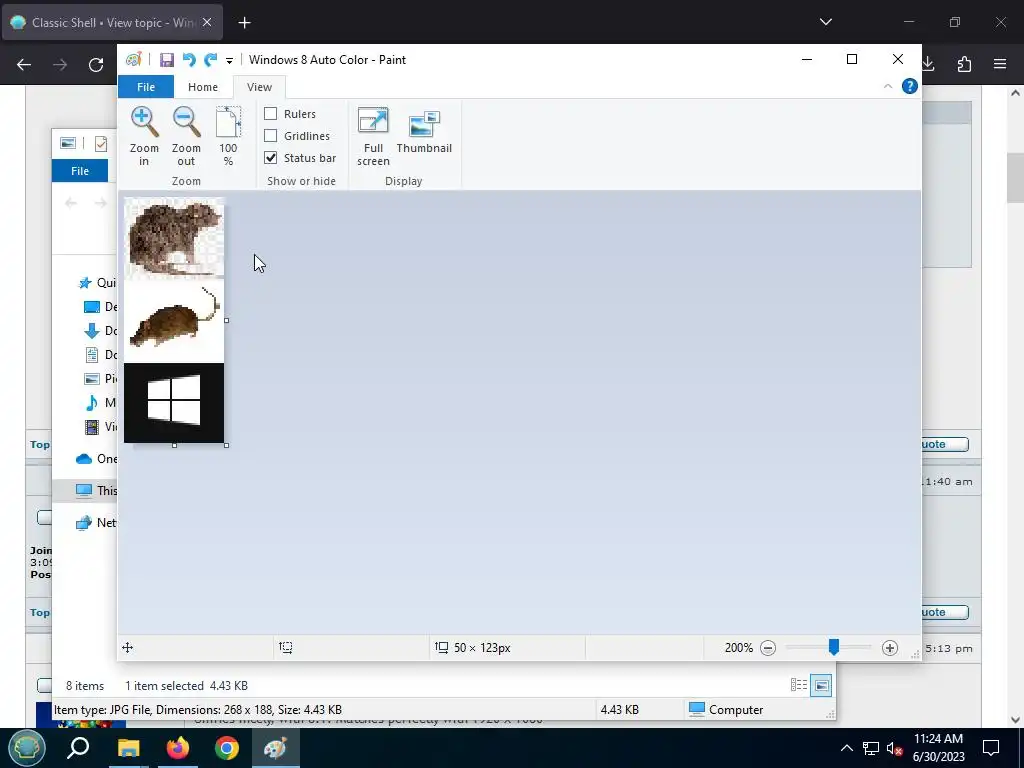
Task: Enable the Gridlines checkbox
Action: tap(270, 136)
